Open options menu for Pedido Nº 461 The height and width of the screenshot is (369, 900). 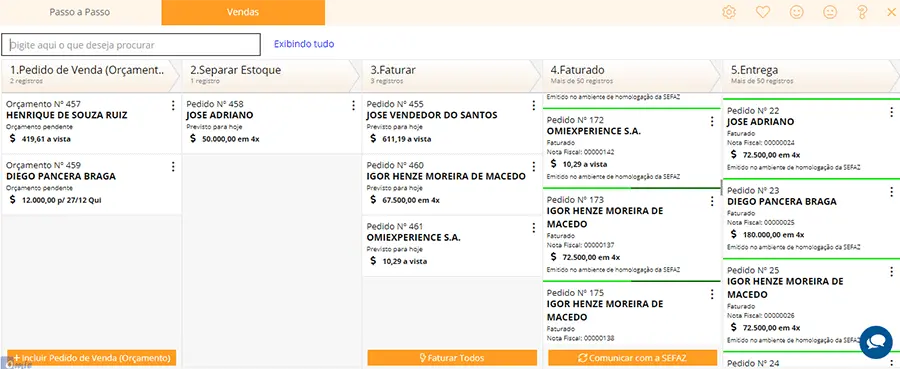tap(533, 228)
